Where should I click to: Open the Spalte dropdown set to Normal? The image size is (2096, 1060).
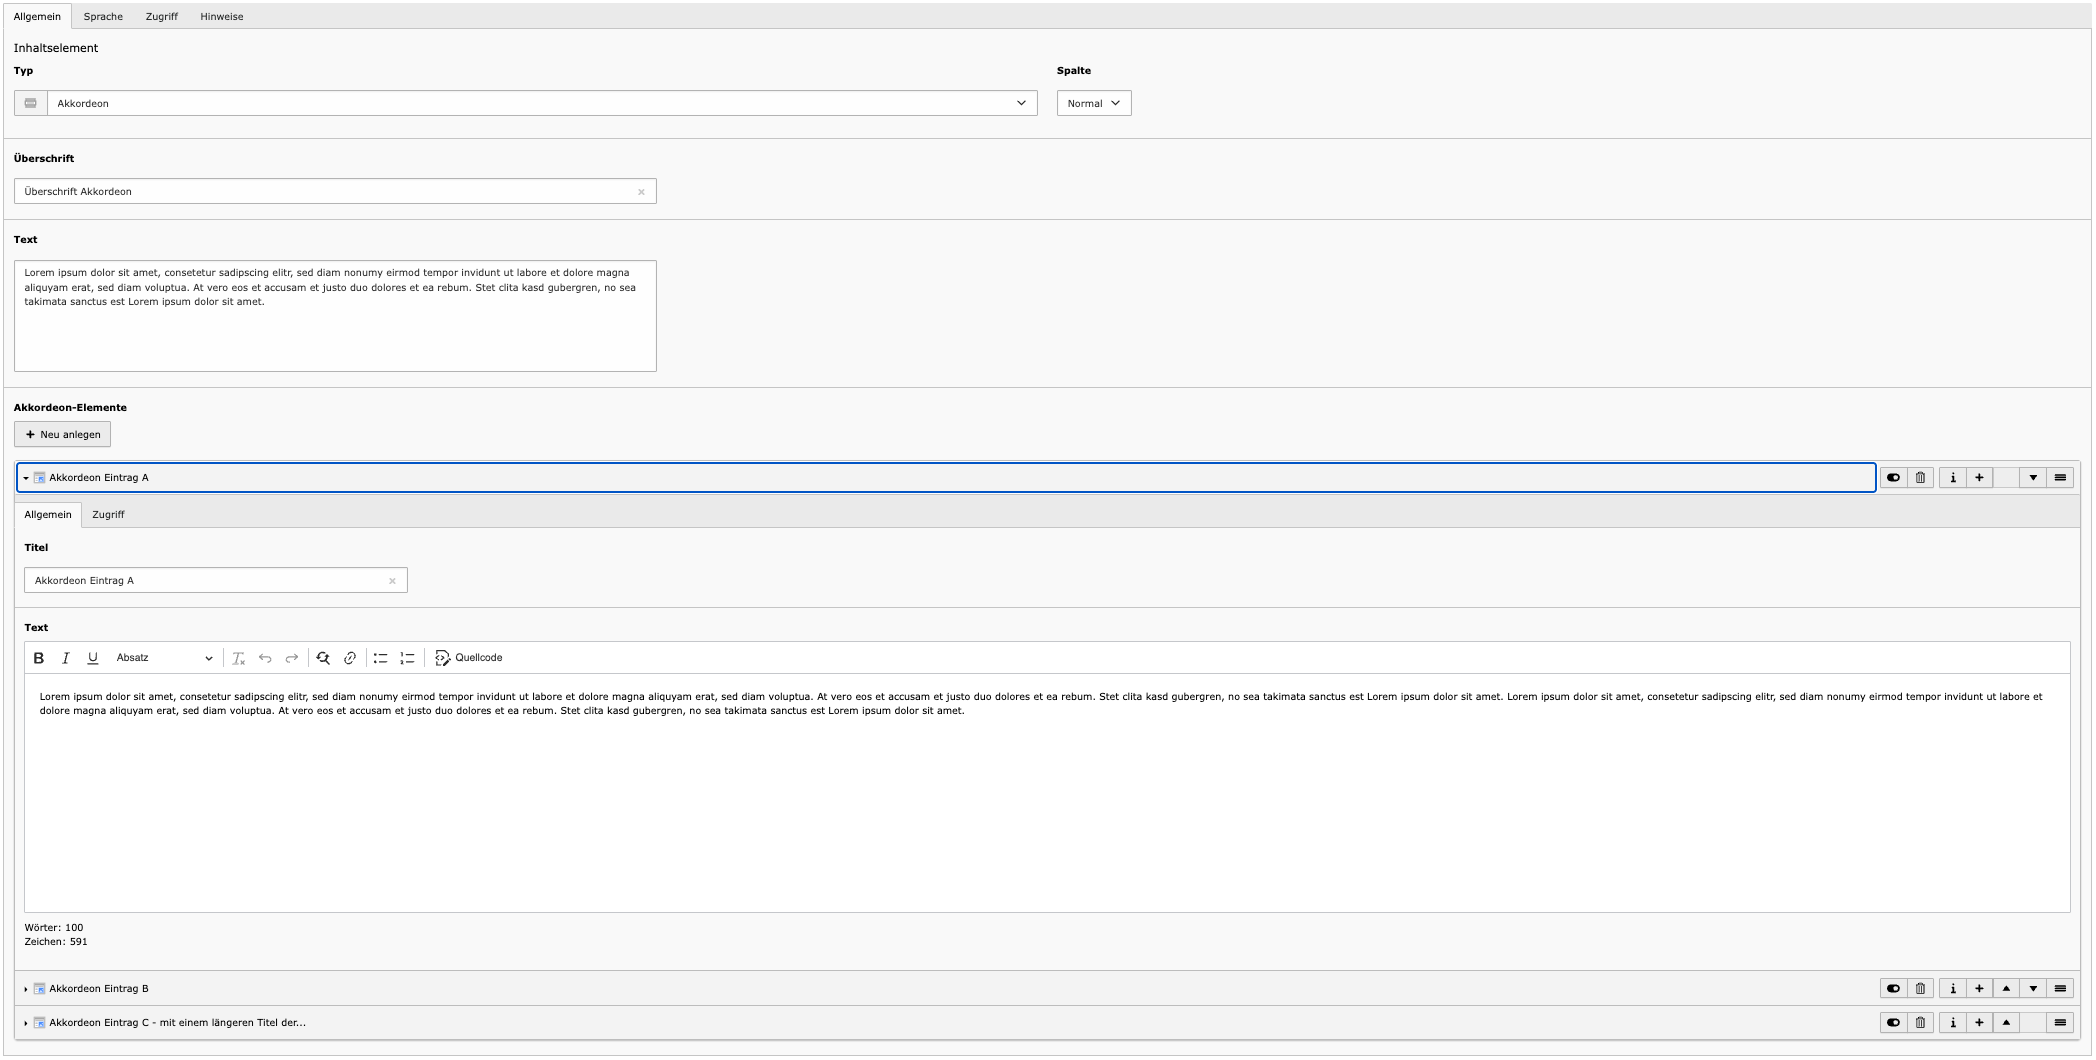click(1093, 103)
